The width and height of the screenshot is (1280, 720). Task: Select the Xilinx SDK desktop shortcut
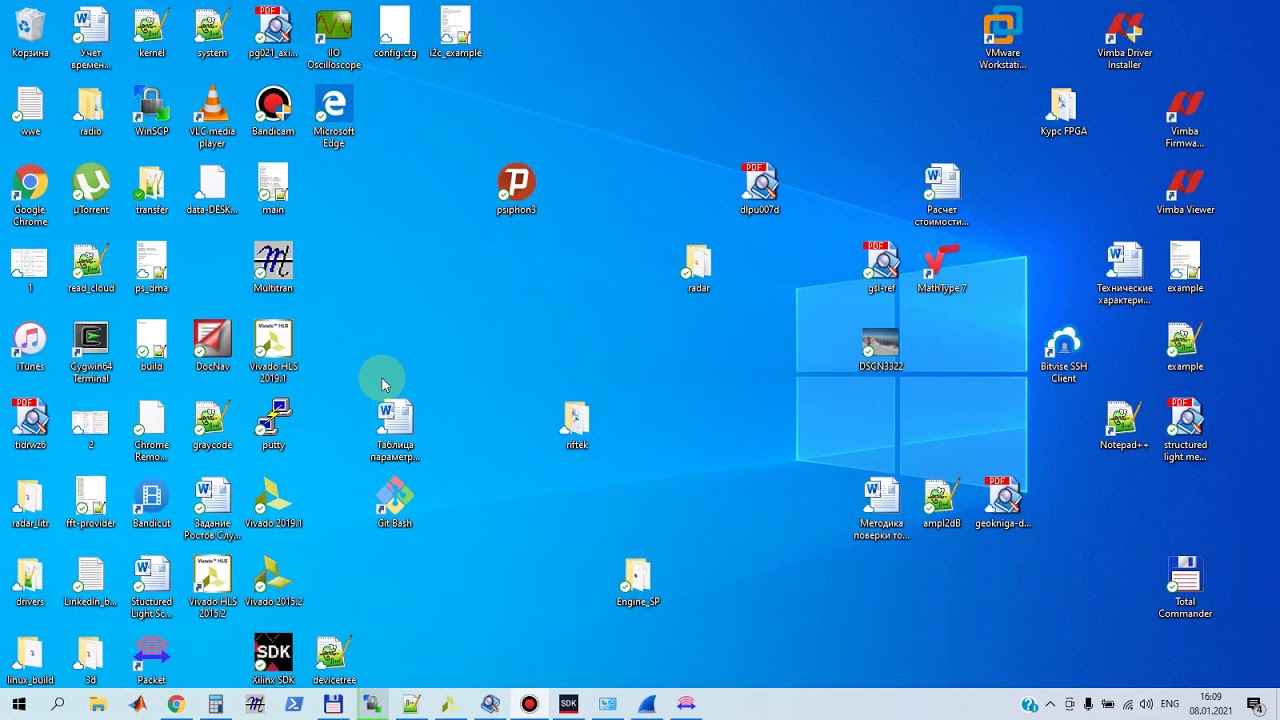pyautogui.click(x=273, y=659)
